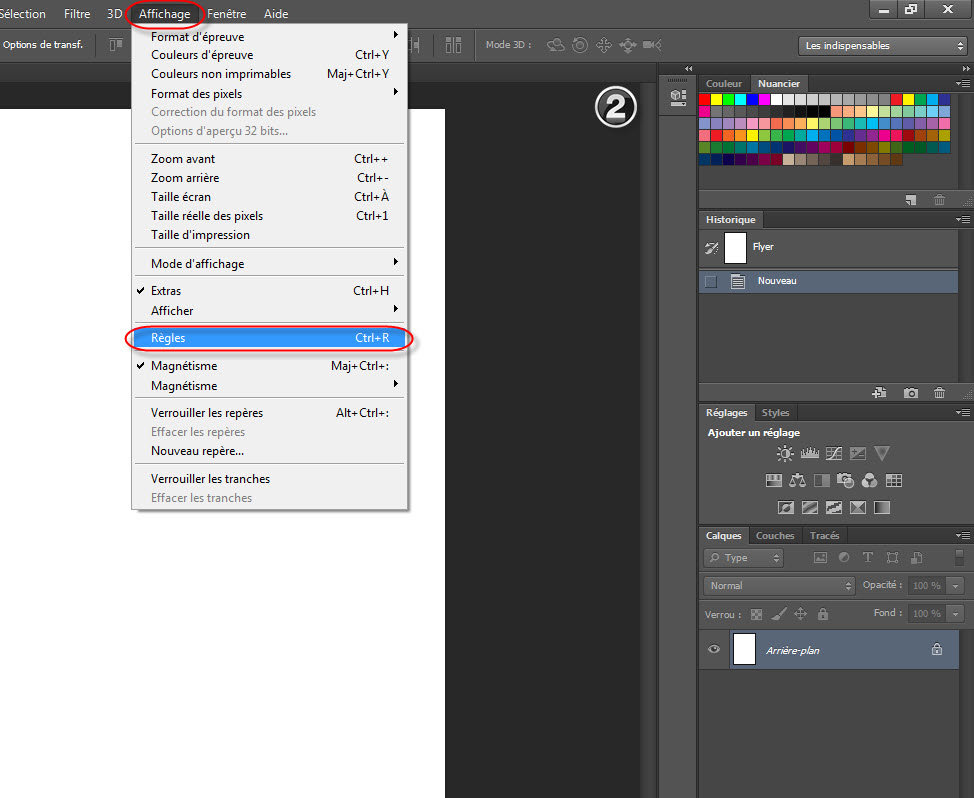Add a Color Lookup adjustment (grid icon)

894,480
